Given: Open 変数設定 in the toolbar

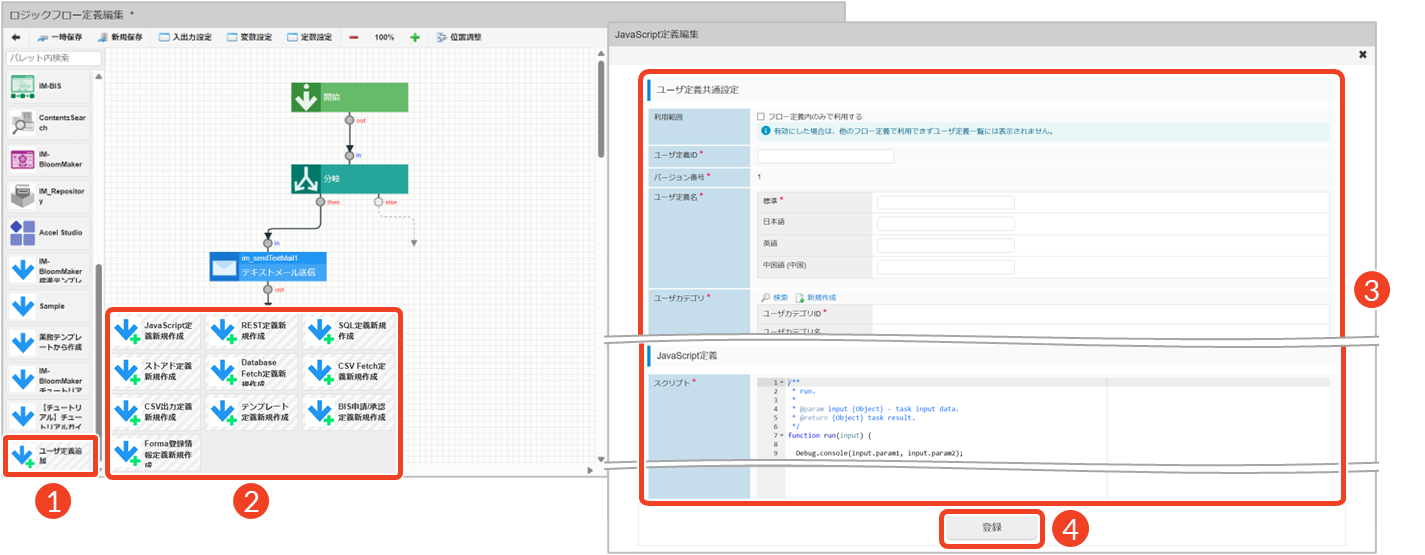Looking at the screenshot, I should (249, 37).
